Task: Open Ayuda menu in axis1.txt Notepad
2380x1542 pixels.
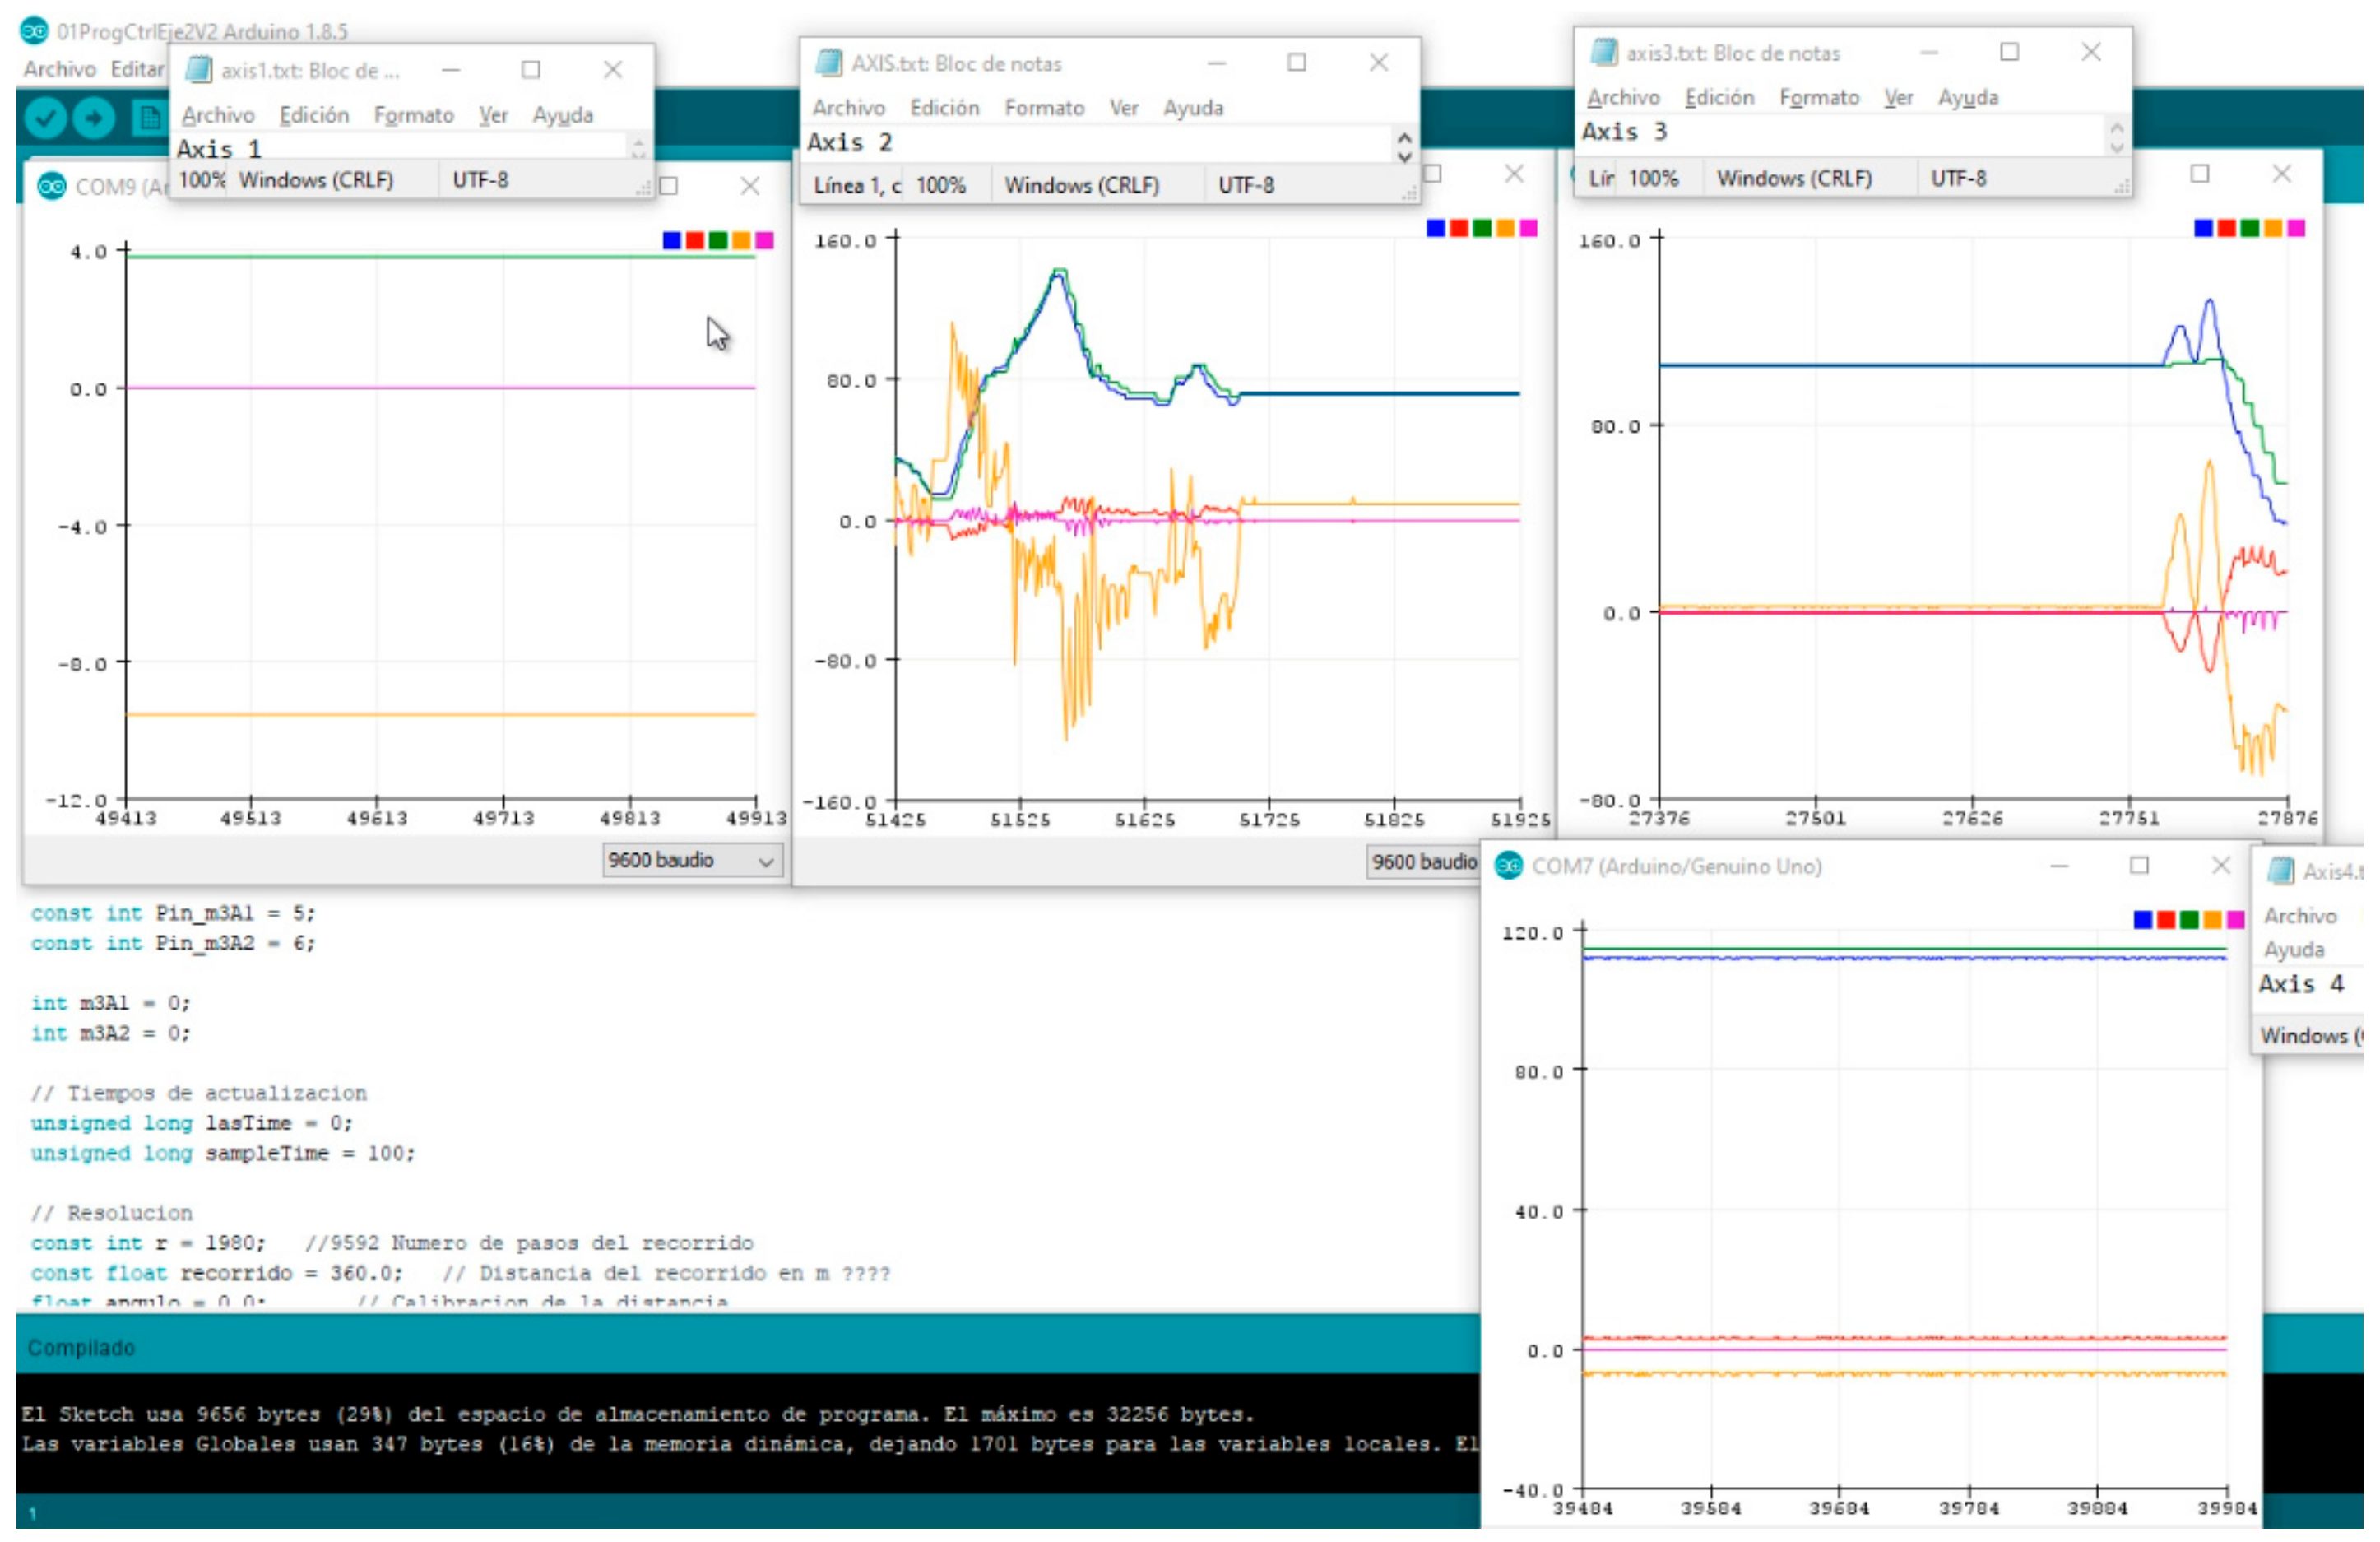Action: [563, 115]
